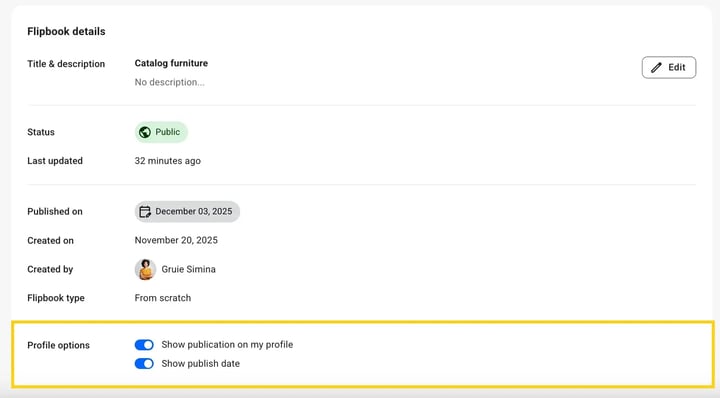Click the Show publication on my profile text

(227, 345)
